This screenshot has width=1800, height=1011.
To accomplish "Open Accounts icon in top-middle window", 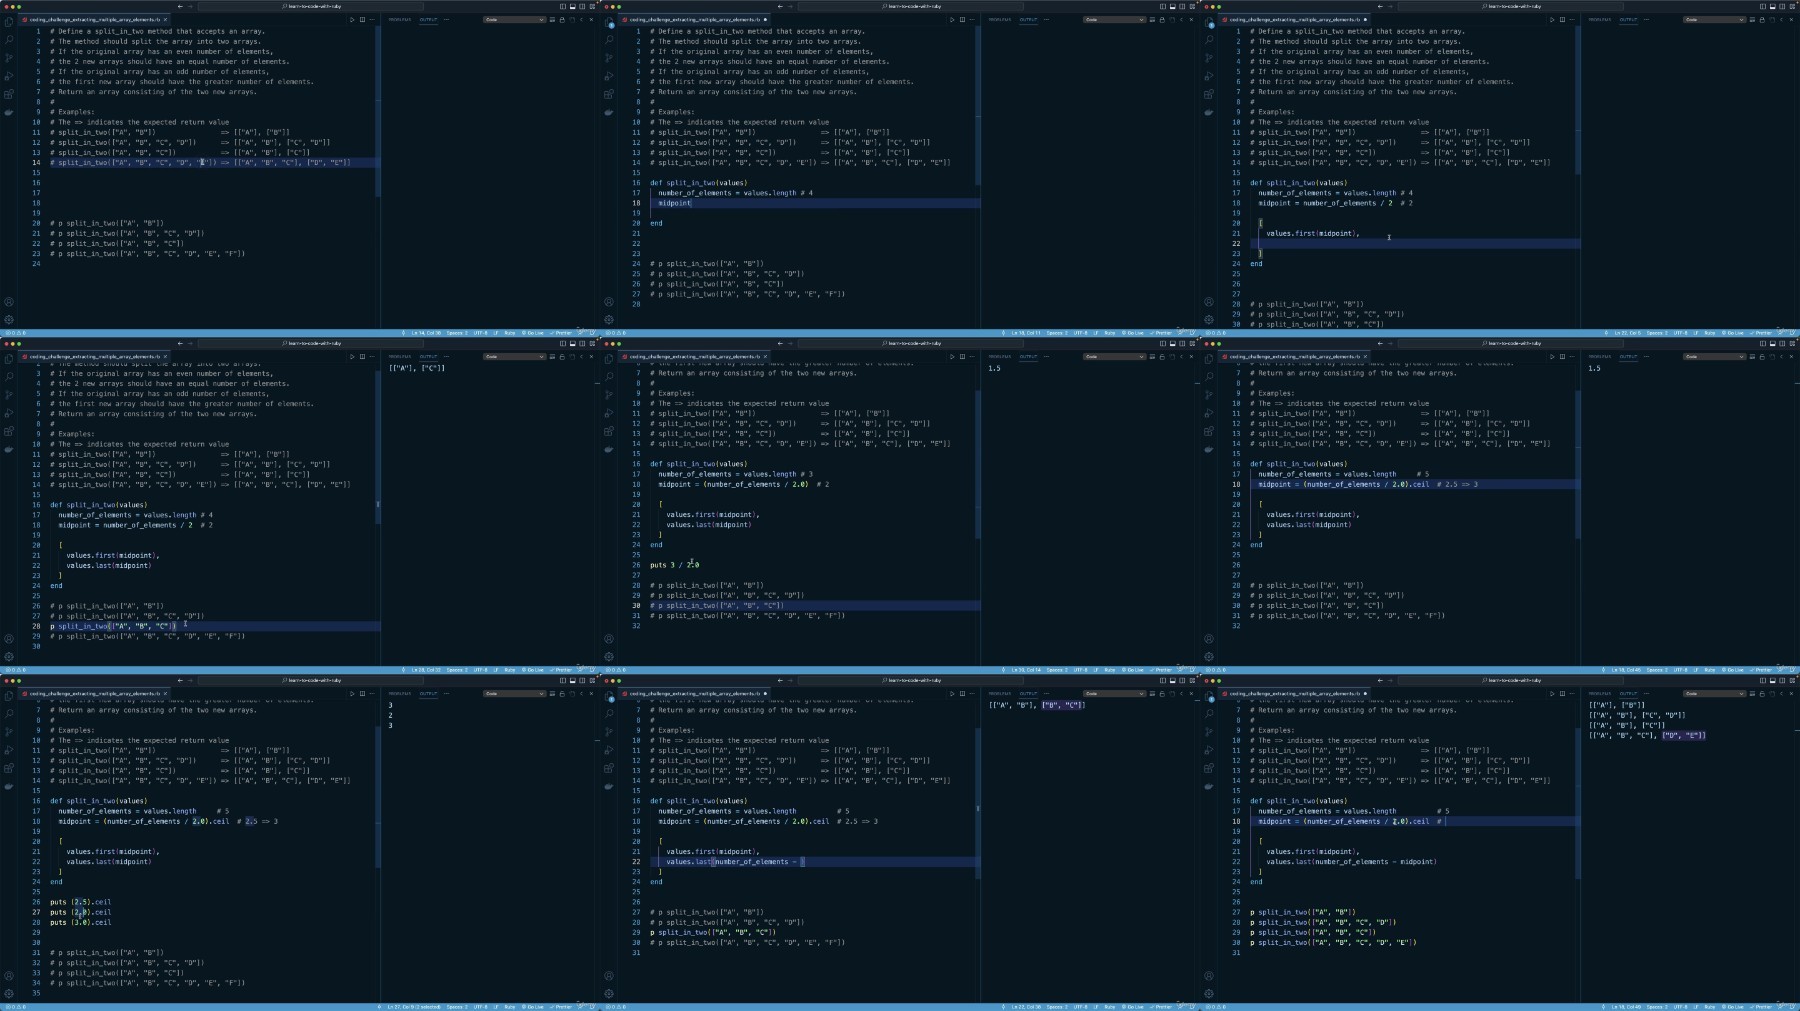I will point(609,301).
